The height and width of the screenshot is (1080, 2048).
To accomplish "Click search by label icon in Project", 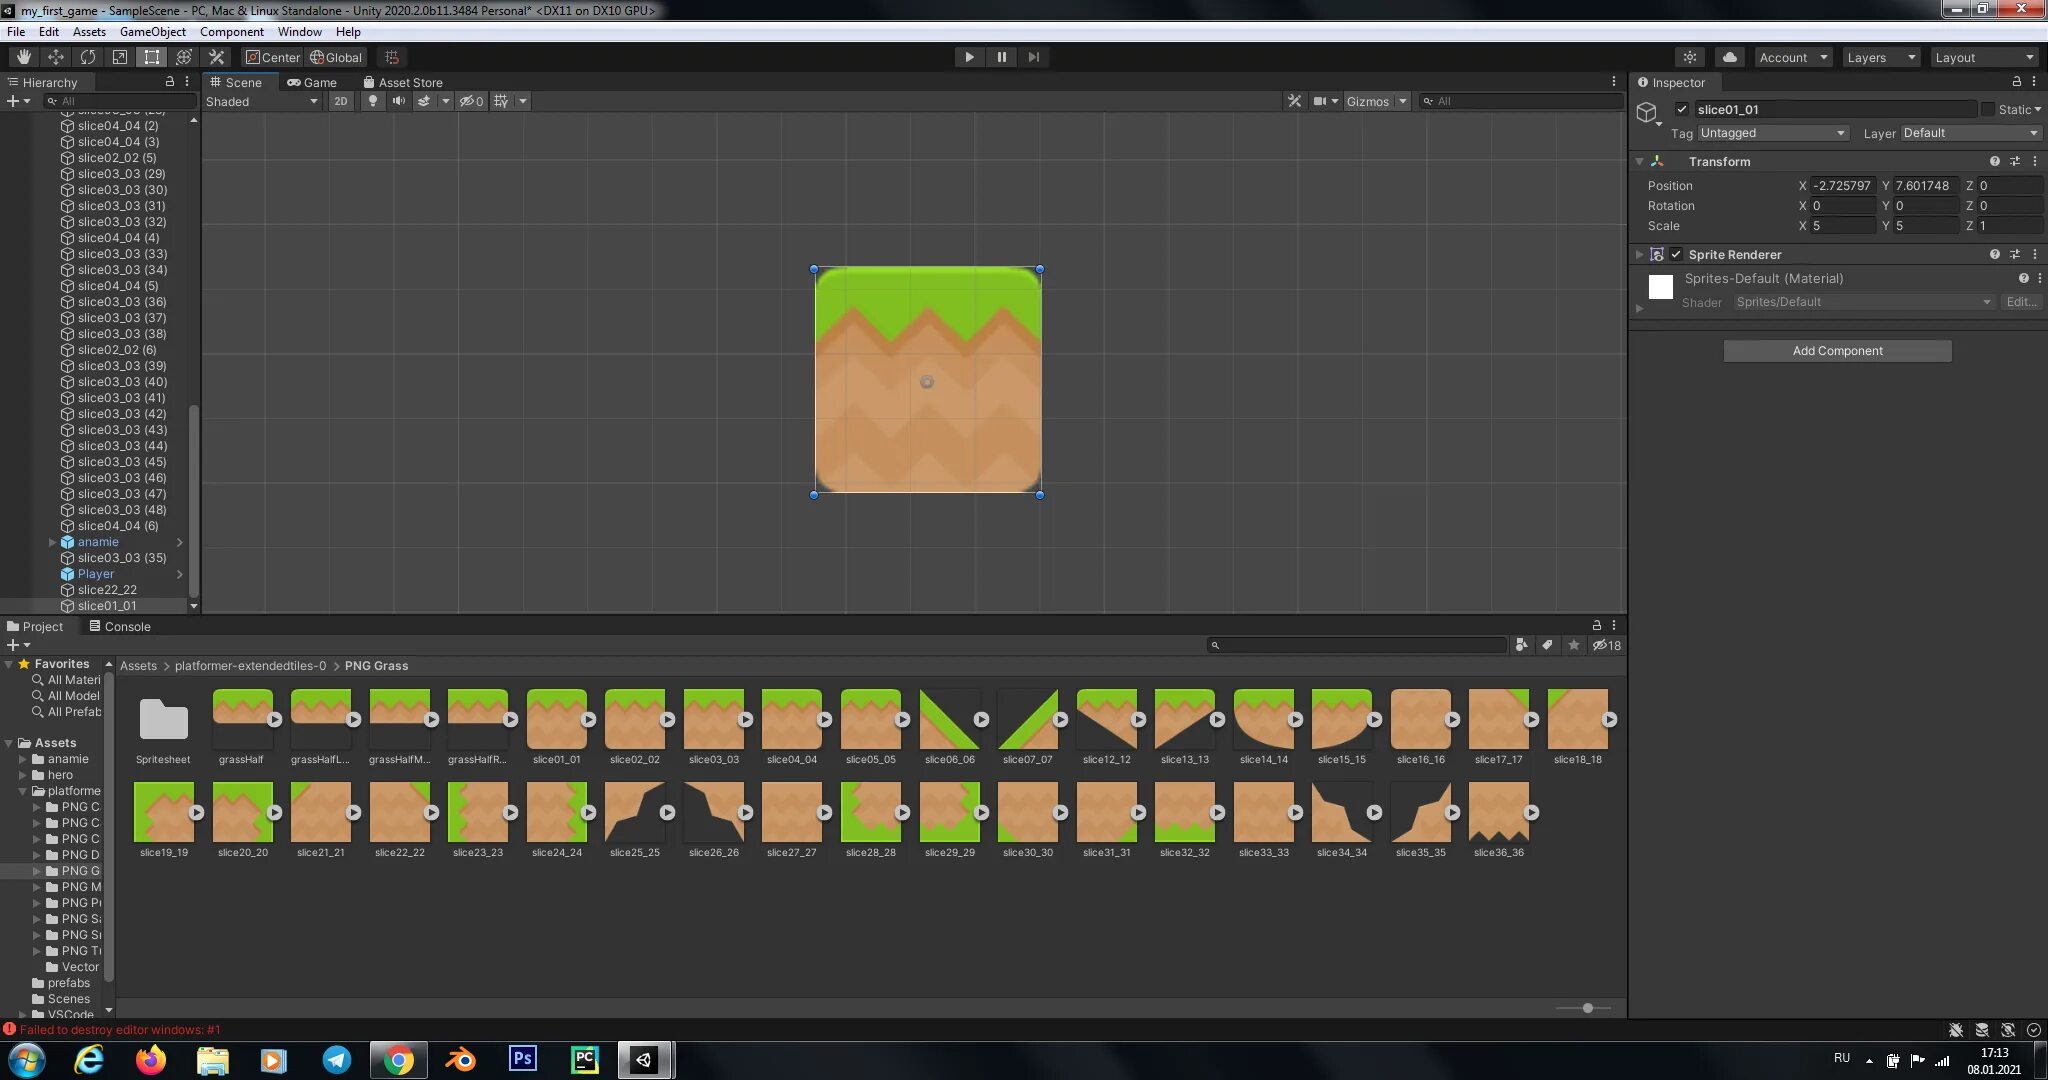I will (x=1547, y=645).
